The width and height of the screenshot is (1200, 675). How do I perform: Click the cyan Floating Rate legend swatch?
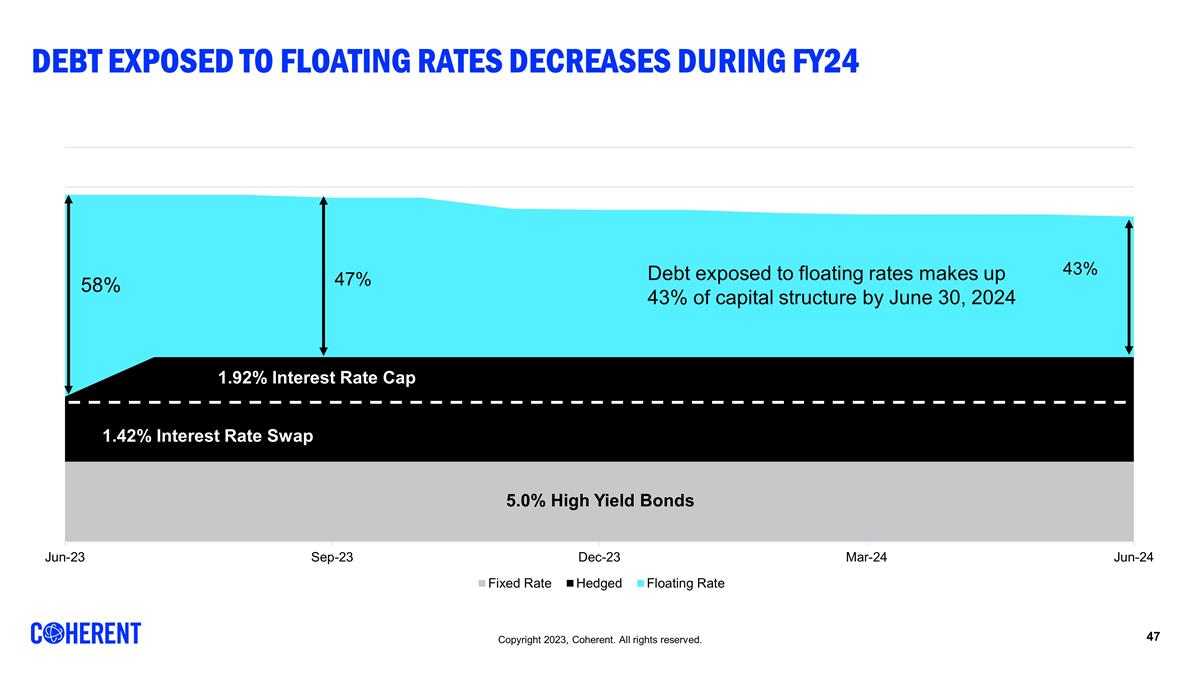click(640, 584)
